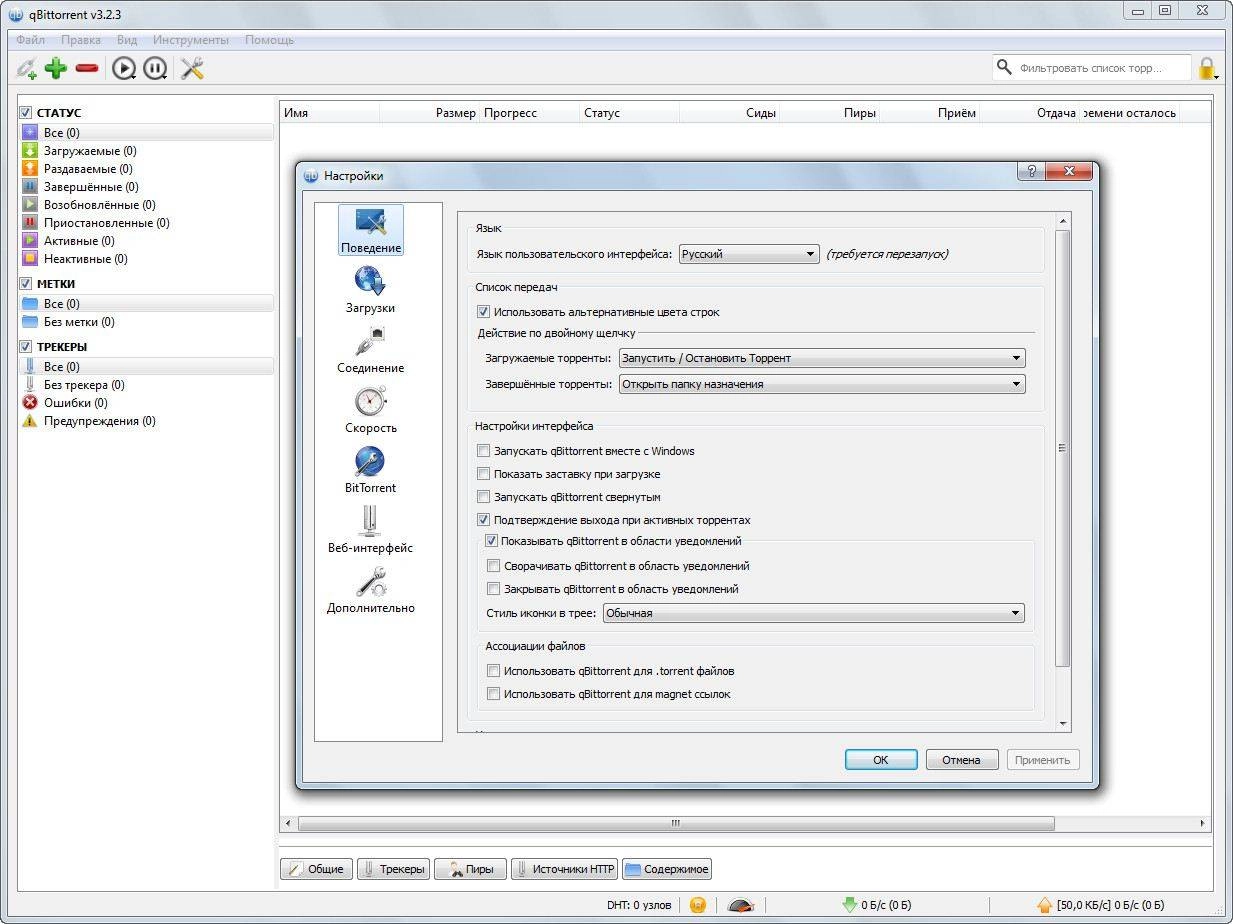Click the alternative speed limits status icon
Screen dimensions: 1233x924
pos(741,905)
